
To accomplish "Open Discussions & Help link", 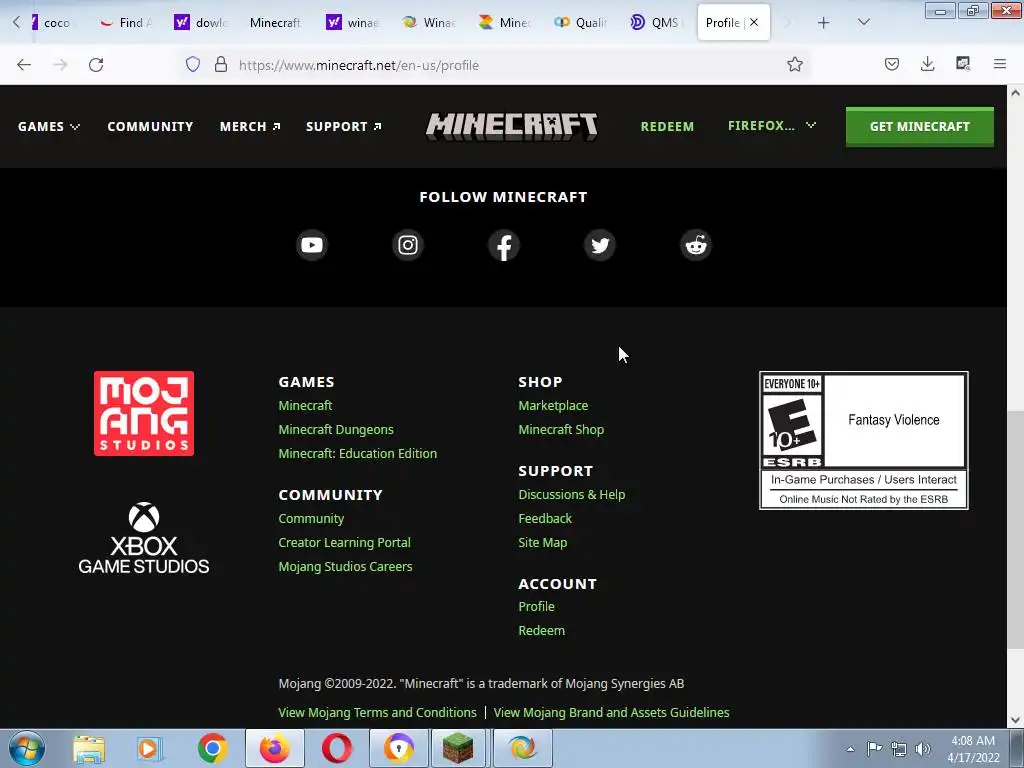I will point(571,494).
